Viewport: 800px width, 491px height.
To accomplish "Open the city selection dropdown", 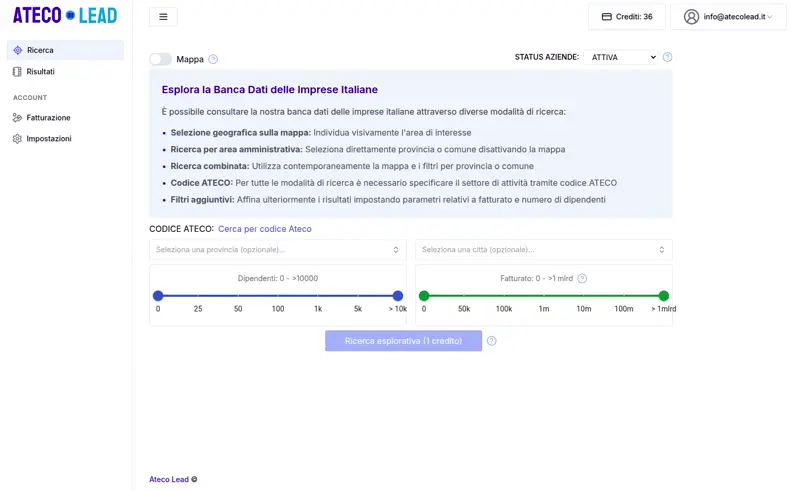I will pyautogui.click(x=544, y=250).
